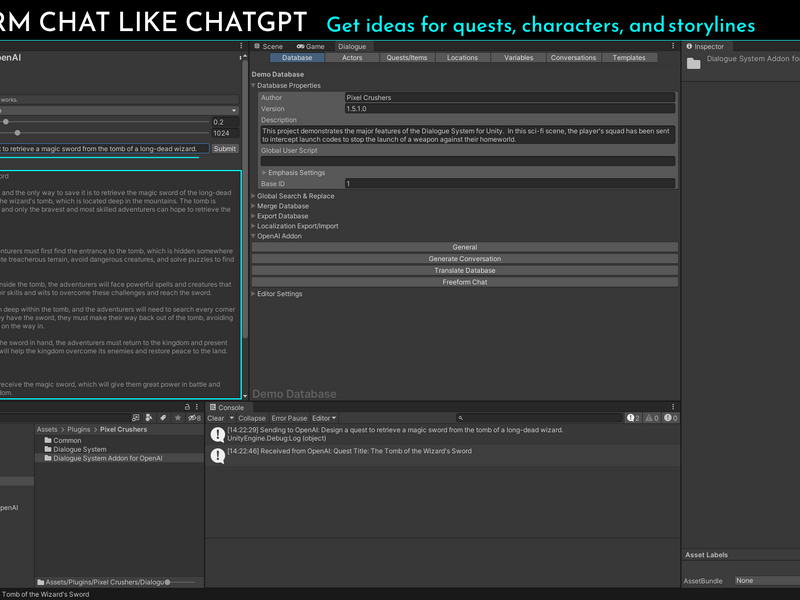Screen dimensions: 800x600
Task: Switch to the Game tab
Action: [311, 46]
